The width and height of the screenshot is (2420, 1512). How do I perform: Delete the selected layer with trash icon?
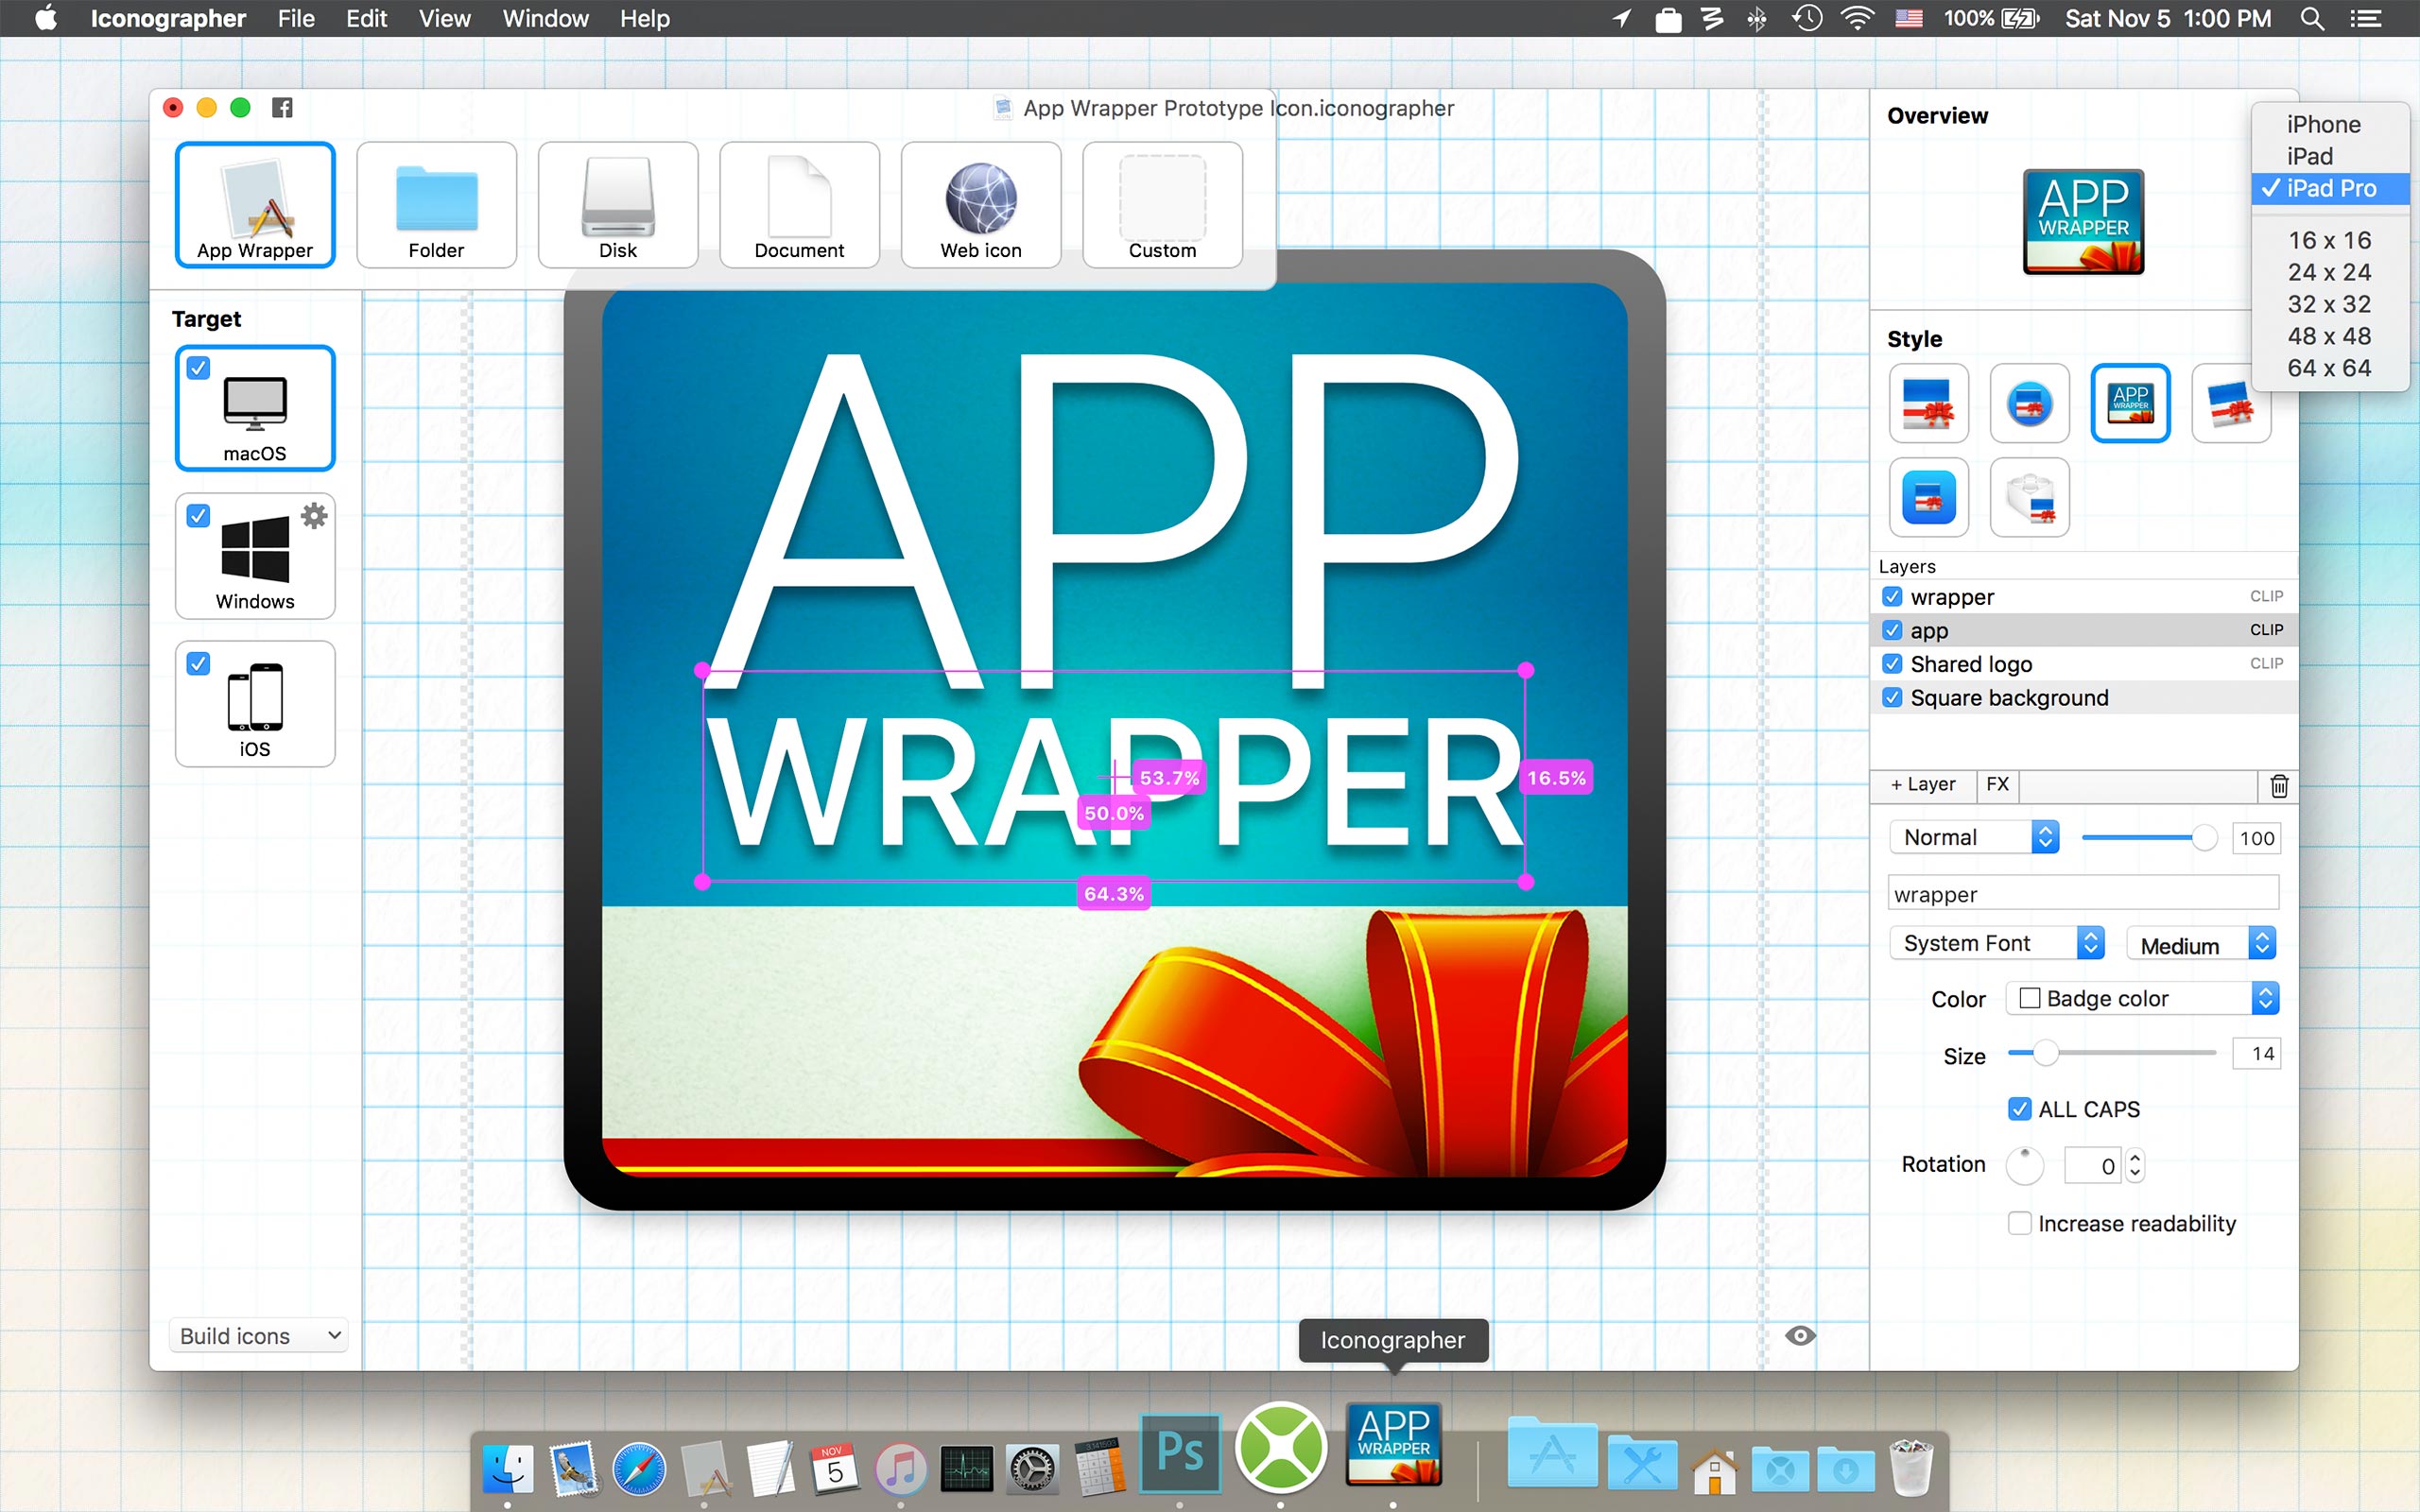tap(2279, 787)
